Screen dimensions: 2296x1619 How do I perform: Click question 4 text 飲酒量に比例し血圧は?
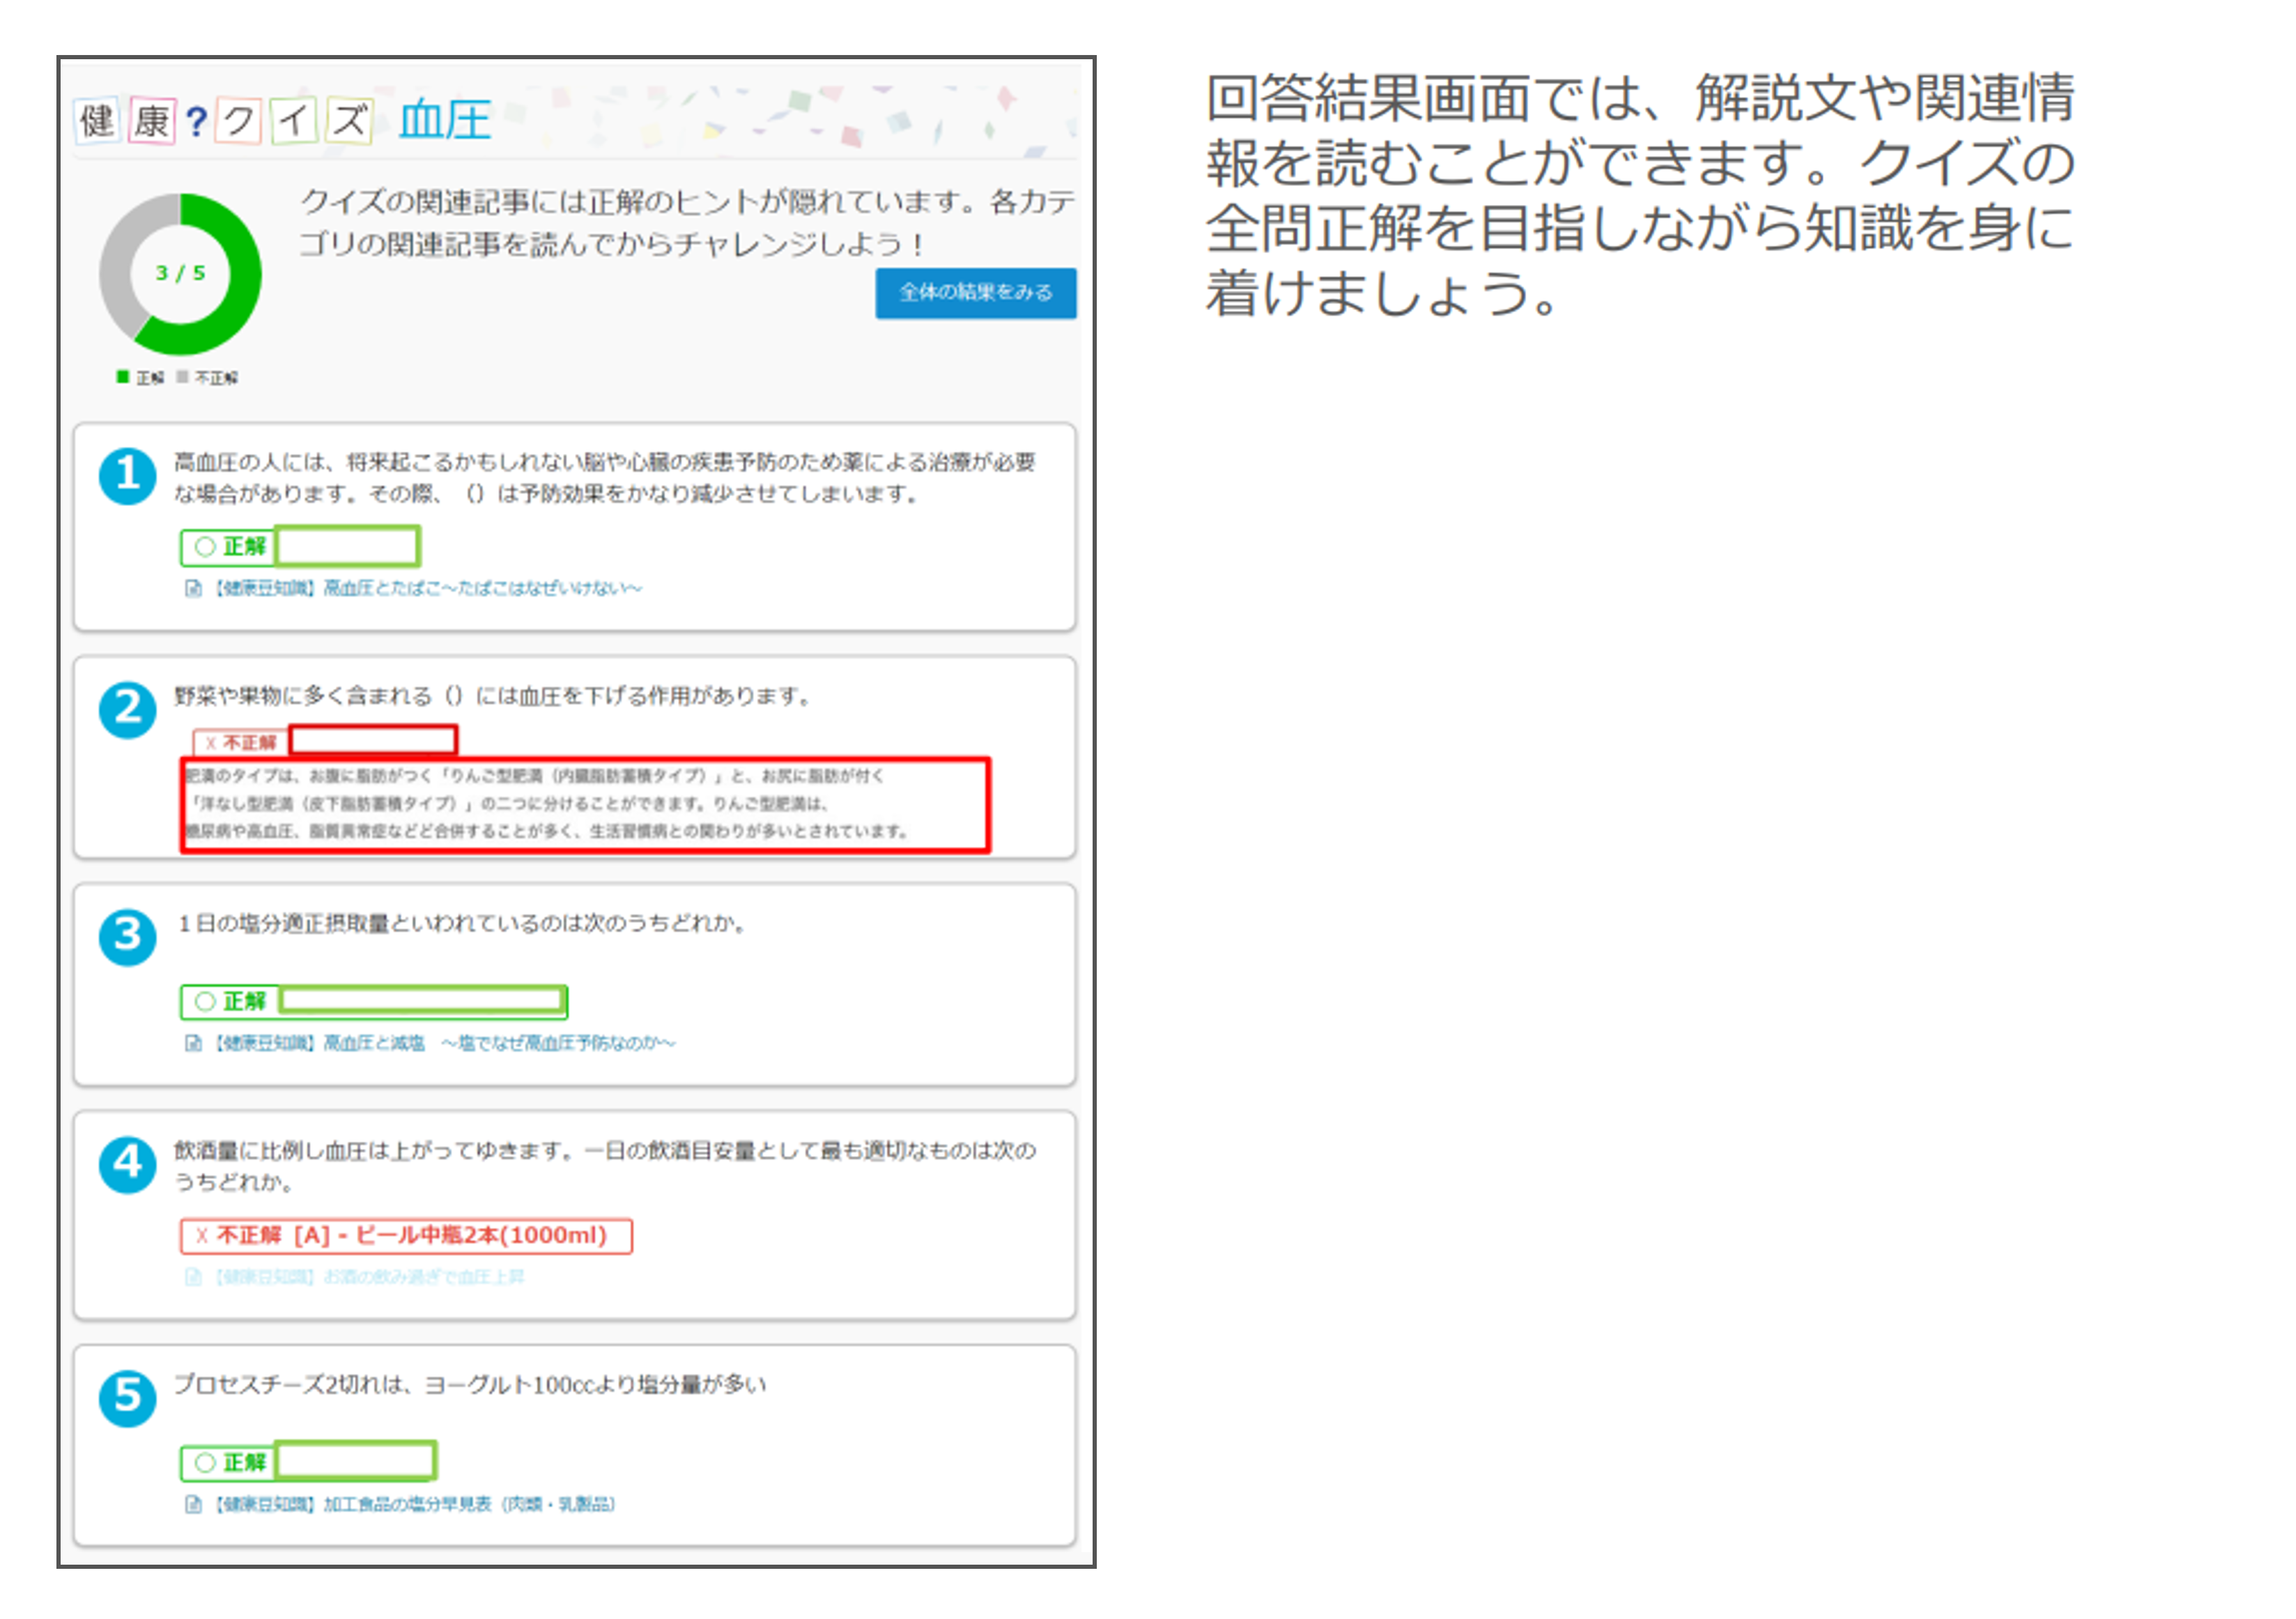click(605, 1166)
